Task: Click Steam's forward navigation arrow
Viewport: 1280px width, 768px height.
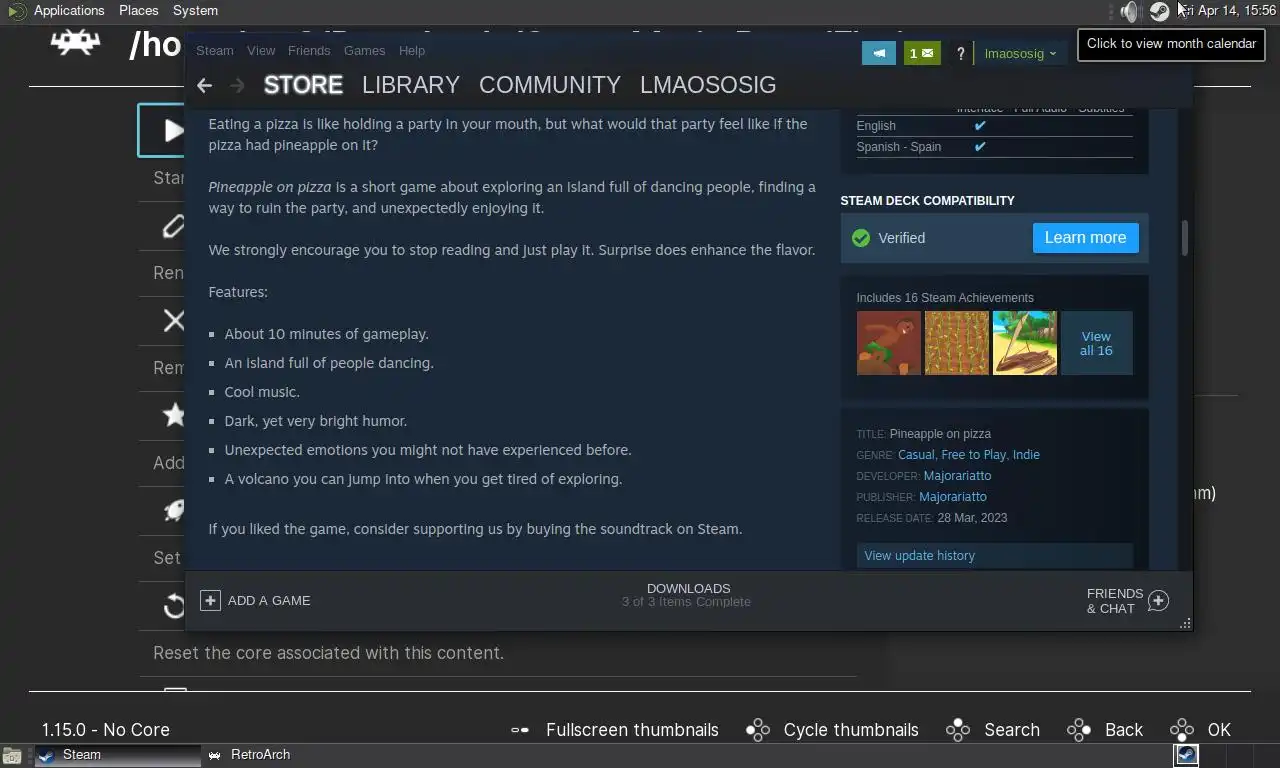Action: coord(237,85)
